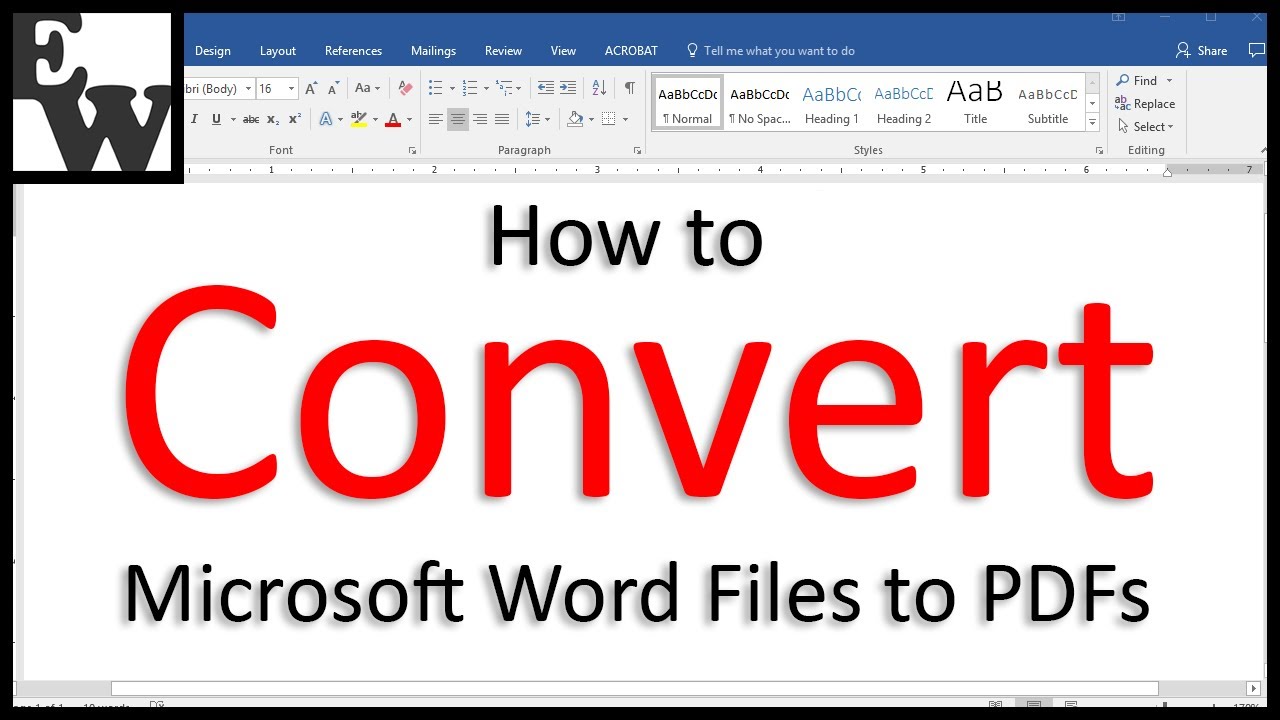Open the Design tab
The height and width of the screenshot is (720, 1280).
coord(213,51)
